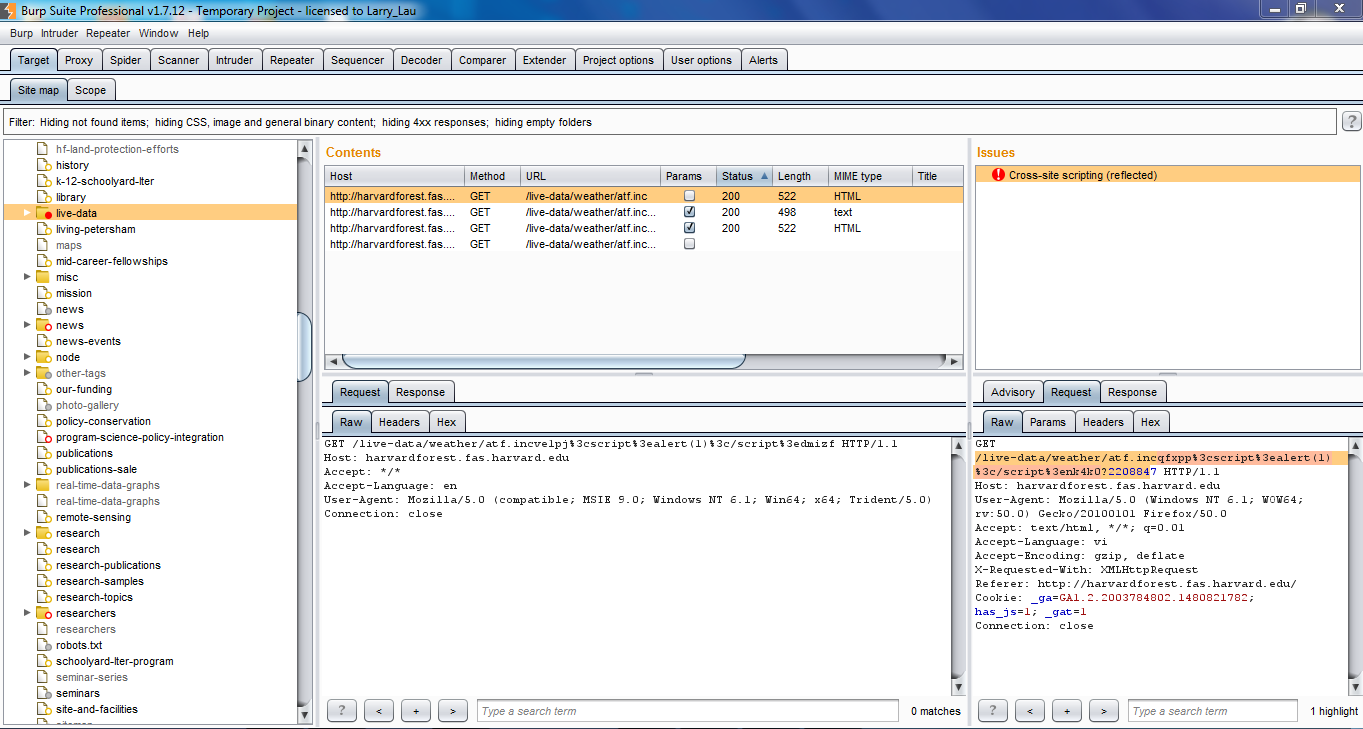Image resolution: width=1363 pixels, height=729 pixels.
Task: Select the mid-career-fellowships tree item
Action: pyautogui.click(x=112, y=261)
